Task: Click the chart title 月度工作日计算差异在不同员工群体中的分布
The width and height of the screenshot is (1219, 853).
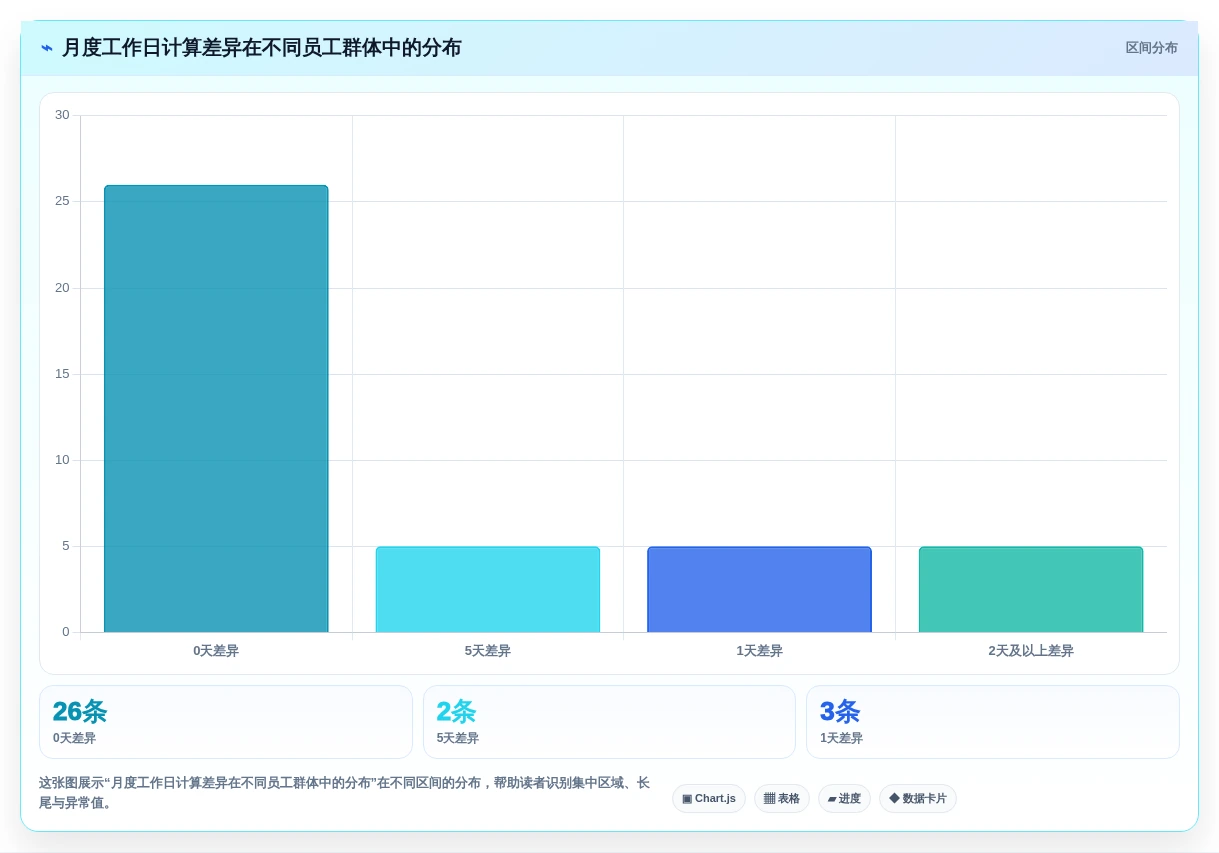Action: [x=262, y=48]
